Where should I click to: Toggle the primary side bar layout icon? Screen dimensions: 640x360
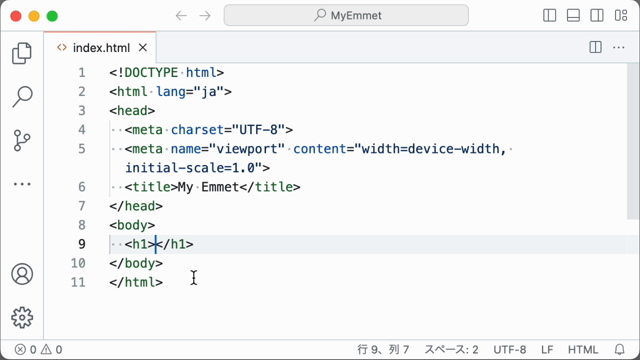(549, 16)
